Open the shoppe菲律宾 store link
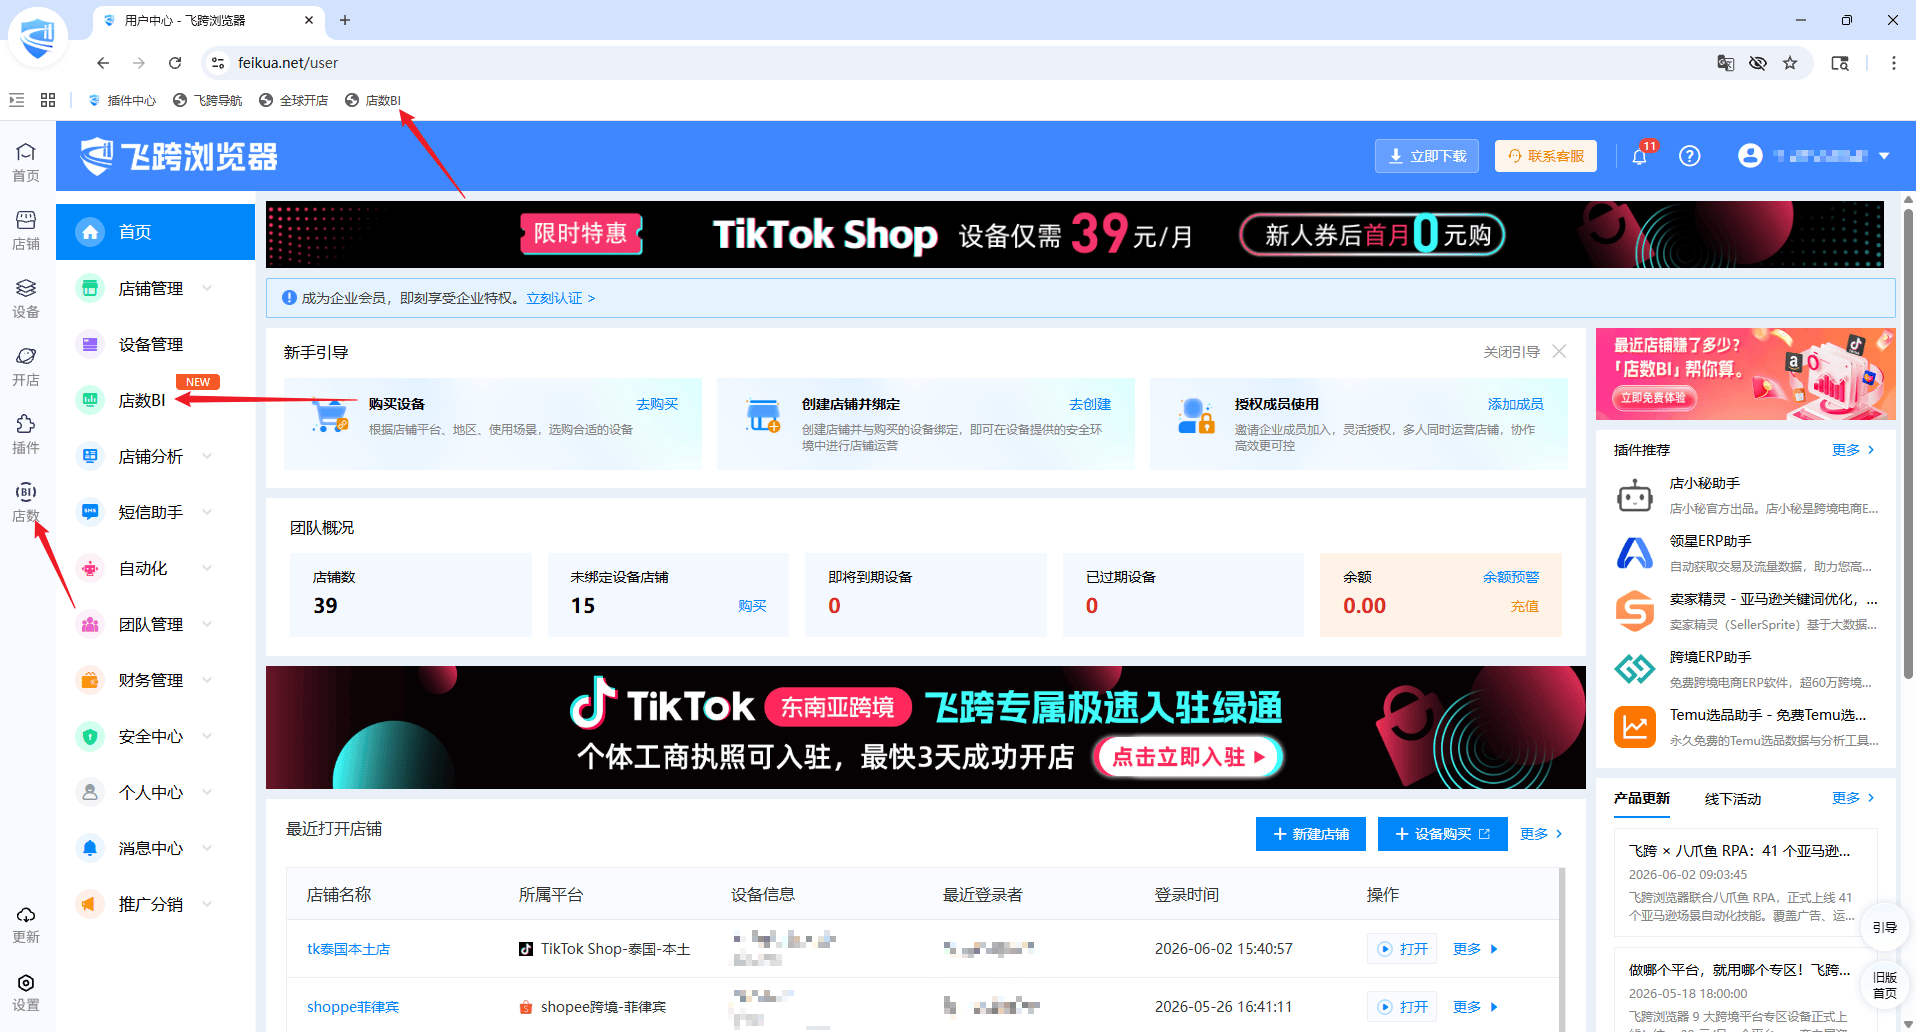Screen dimensions: 1916x1032 pos(352,1007)
